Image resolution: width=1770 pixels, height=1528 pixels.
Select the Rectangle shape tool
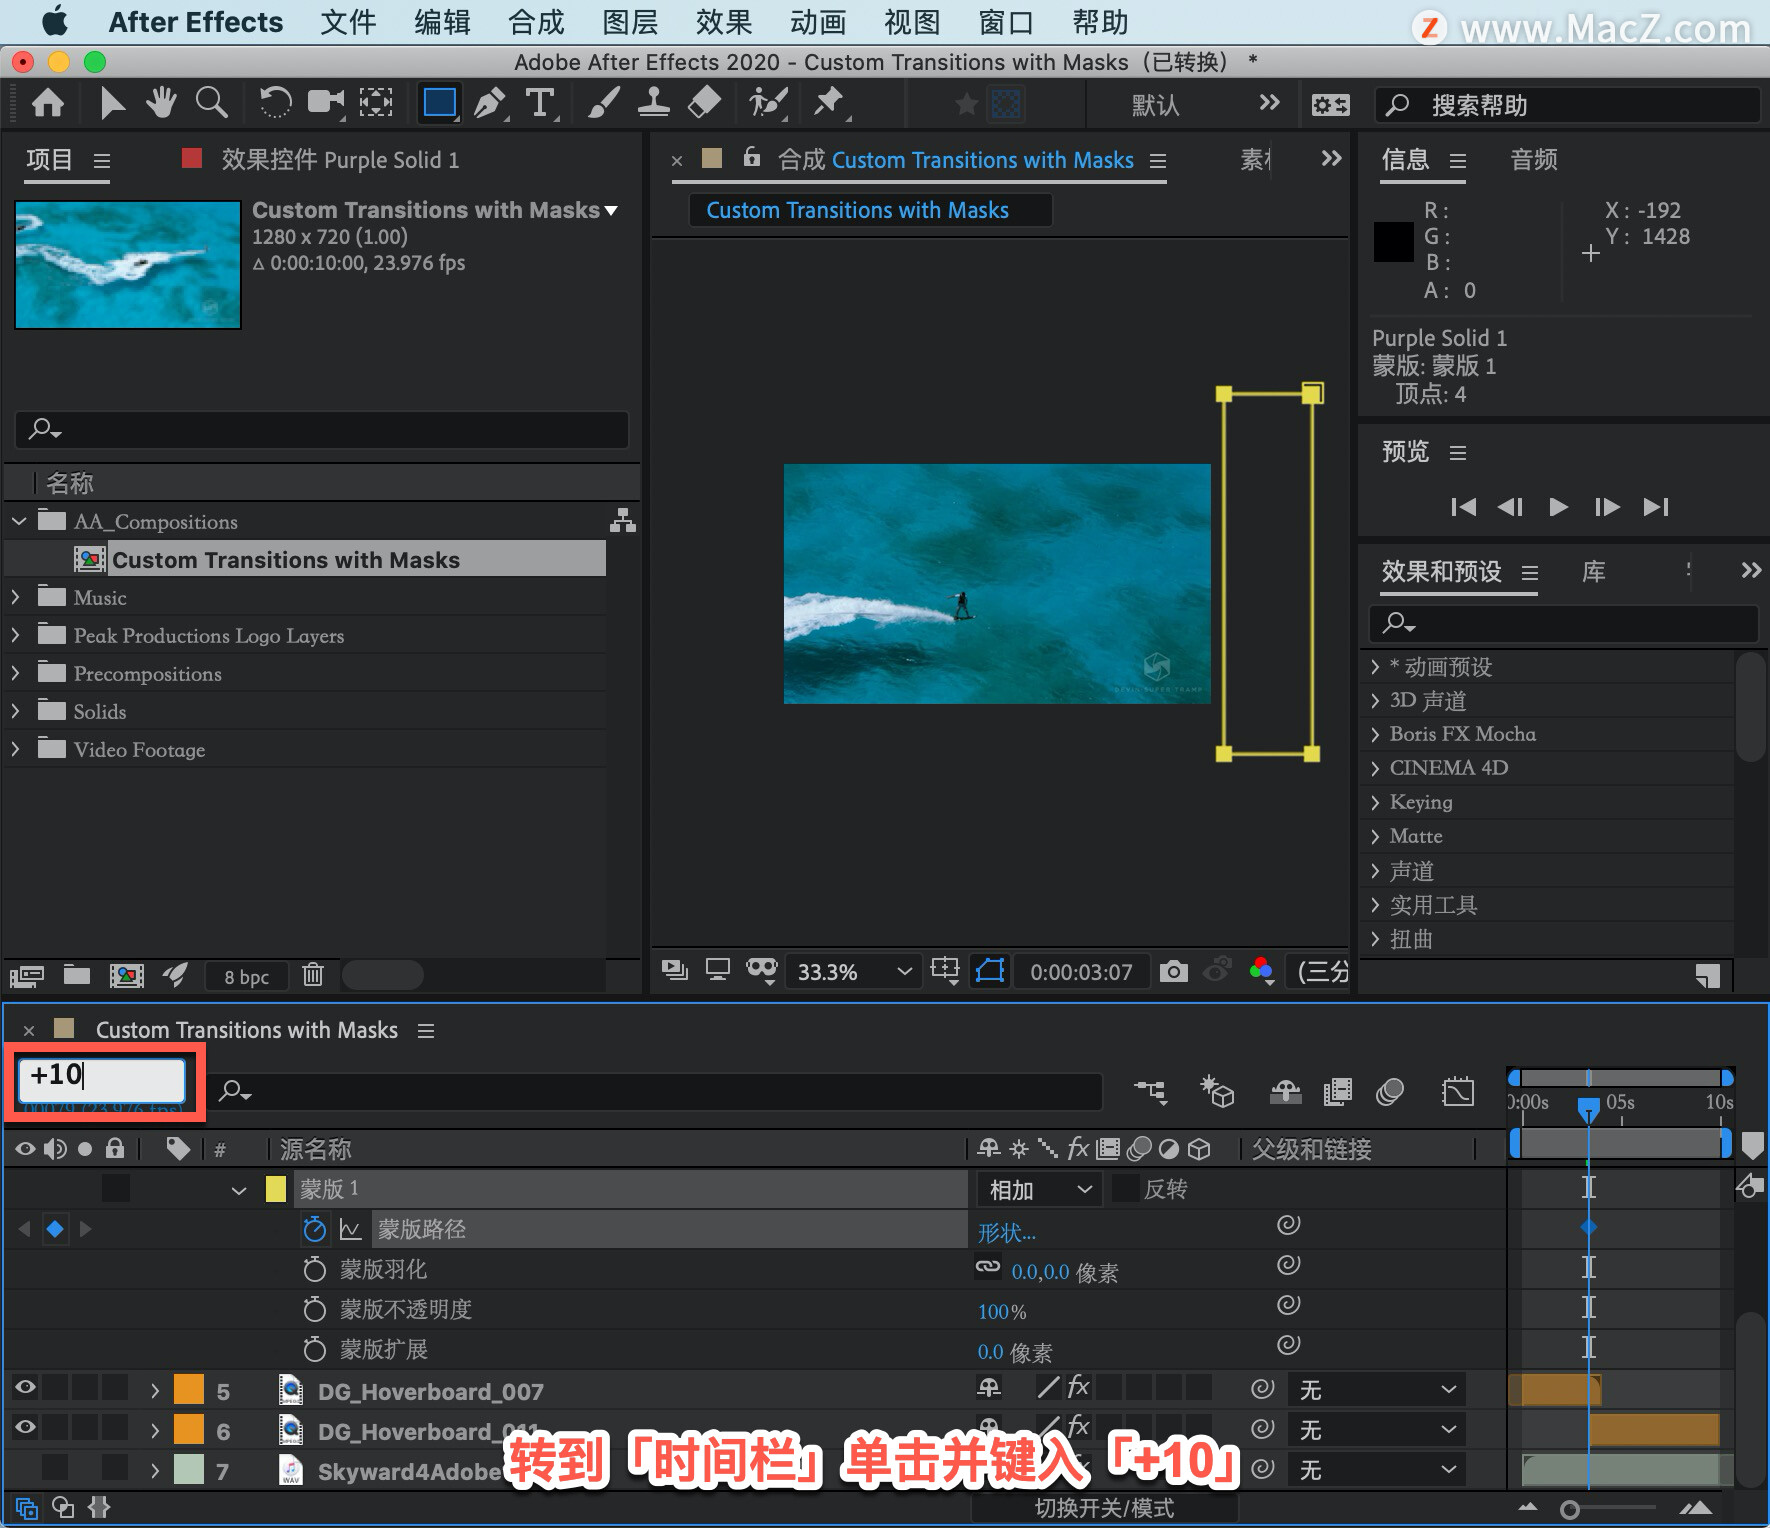pyautogui.click(x=439, y=103)
